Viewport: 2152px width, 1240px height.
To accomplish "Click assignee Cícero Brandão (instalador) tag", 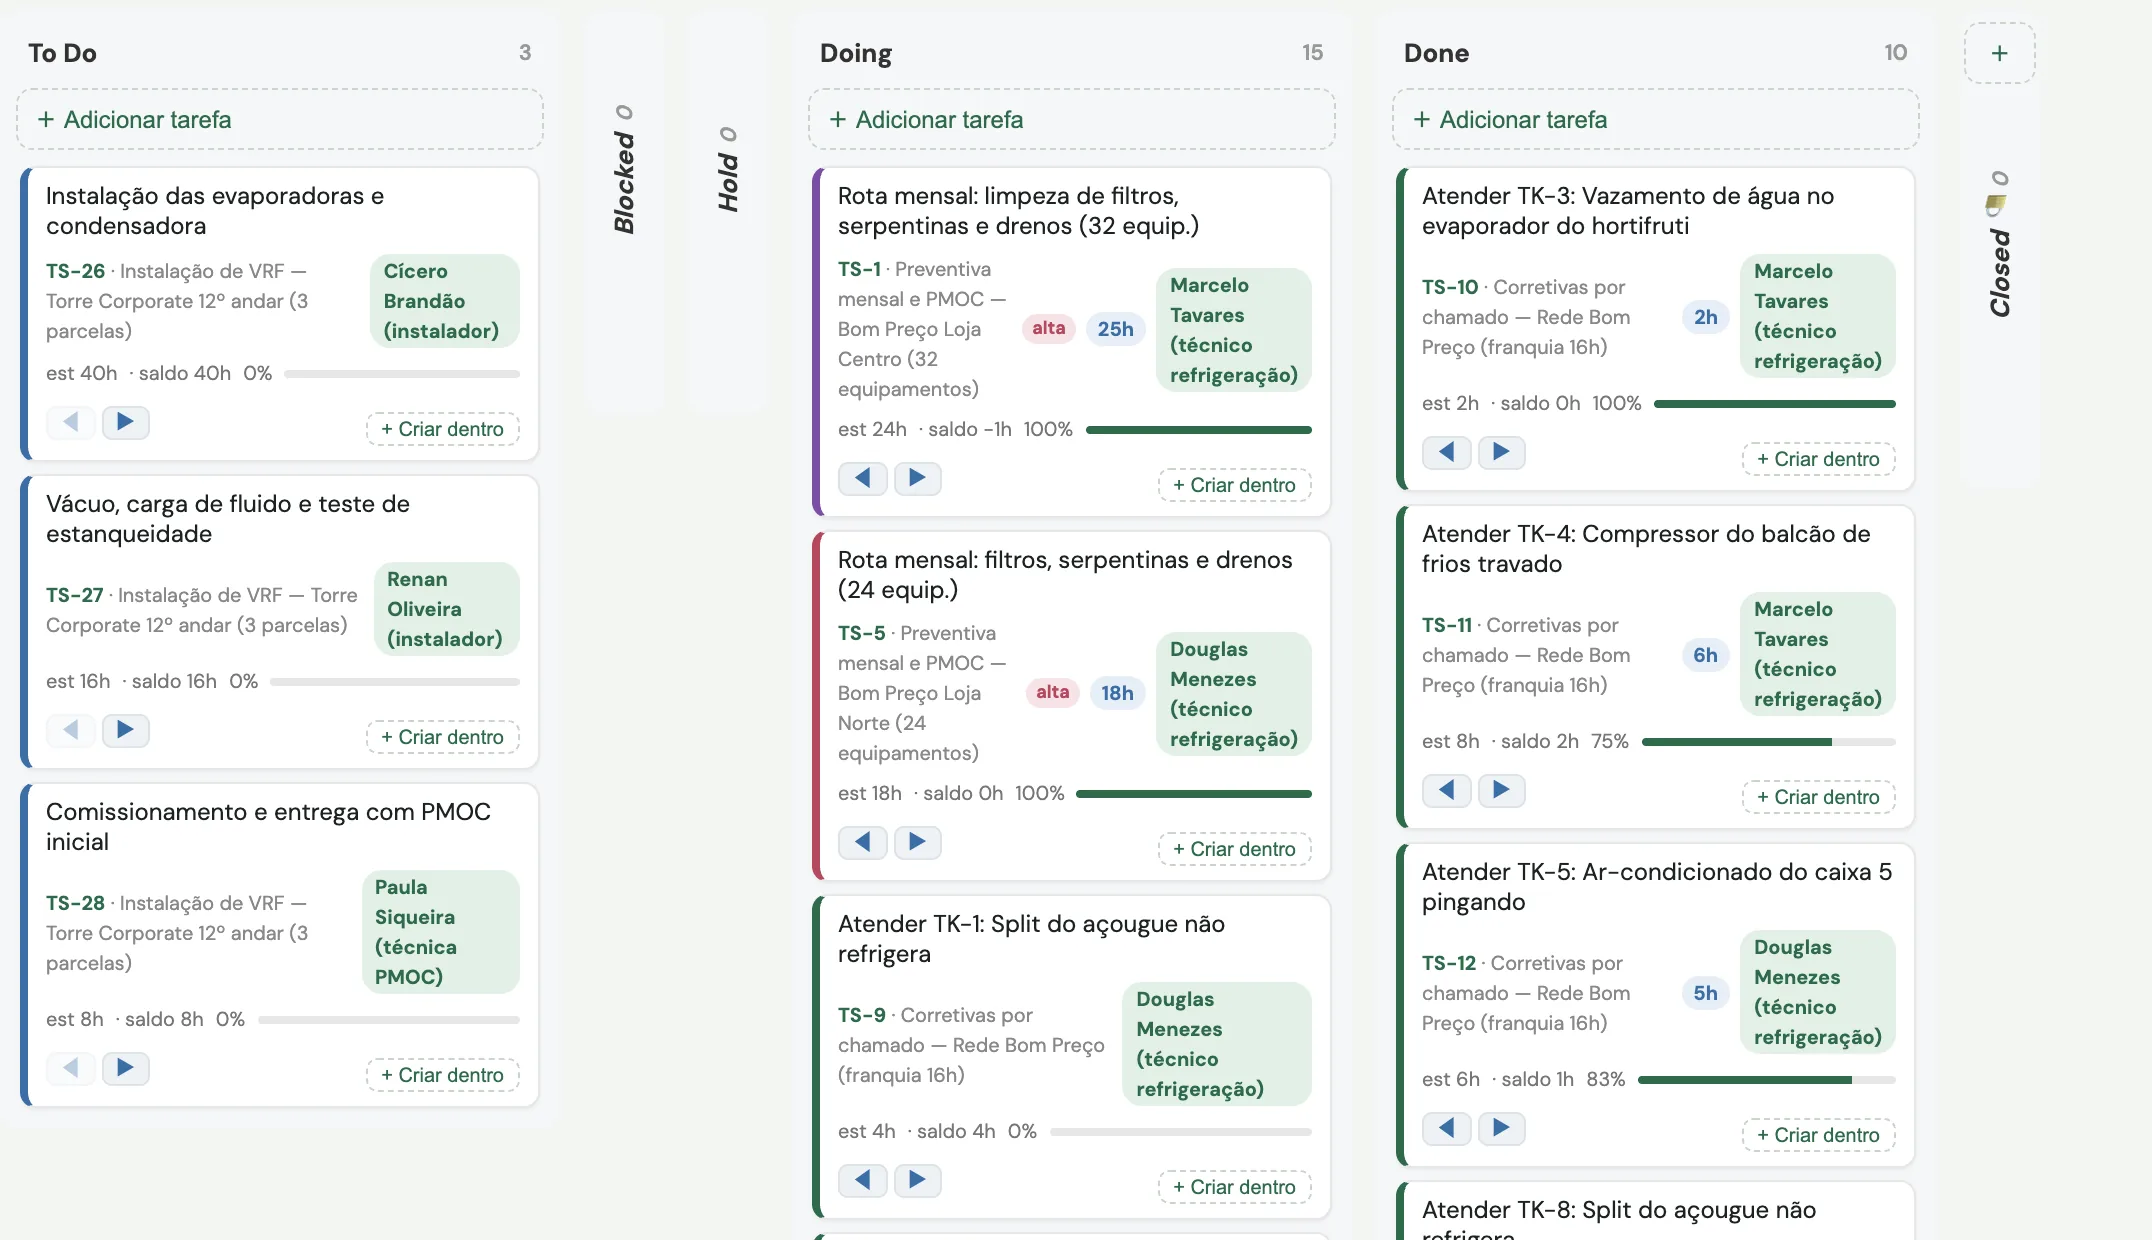I will tap(444, 301).
